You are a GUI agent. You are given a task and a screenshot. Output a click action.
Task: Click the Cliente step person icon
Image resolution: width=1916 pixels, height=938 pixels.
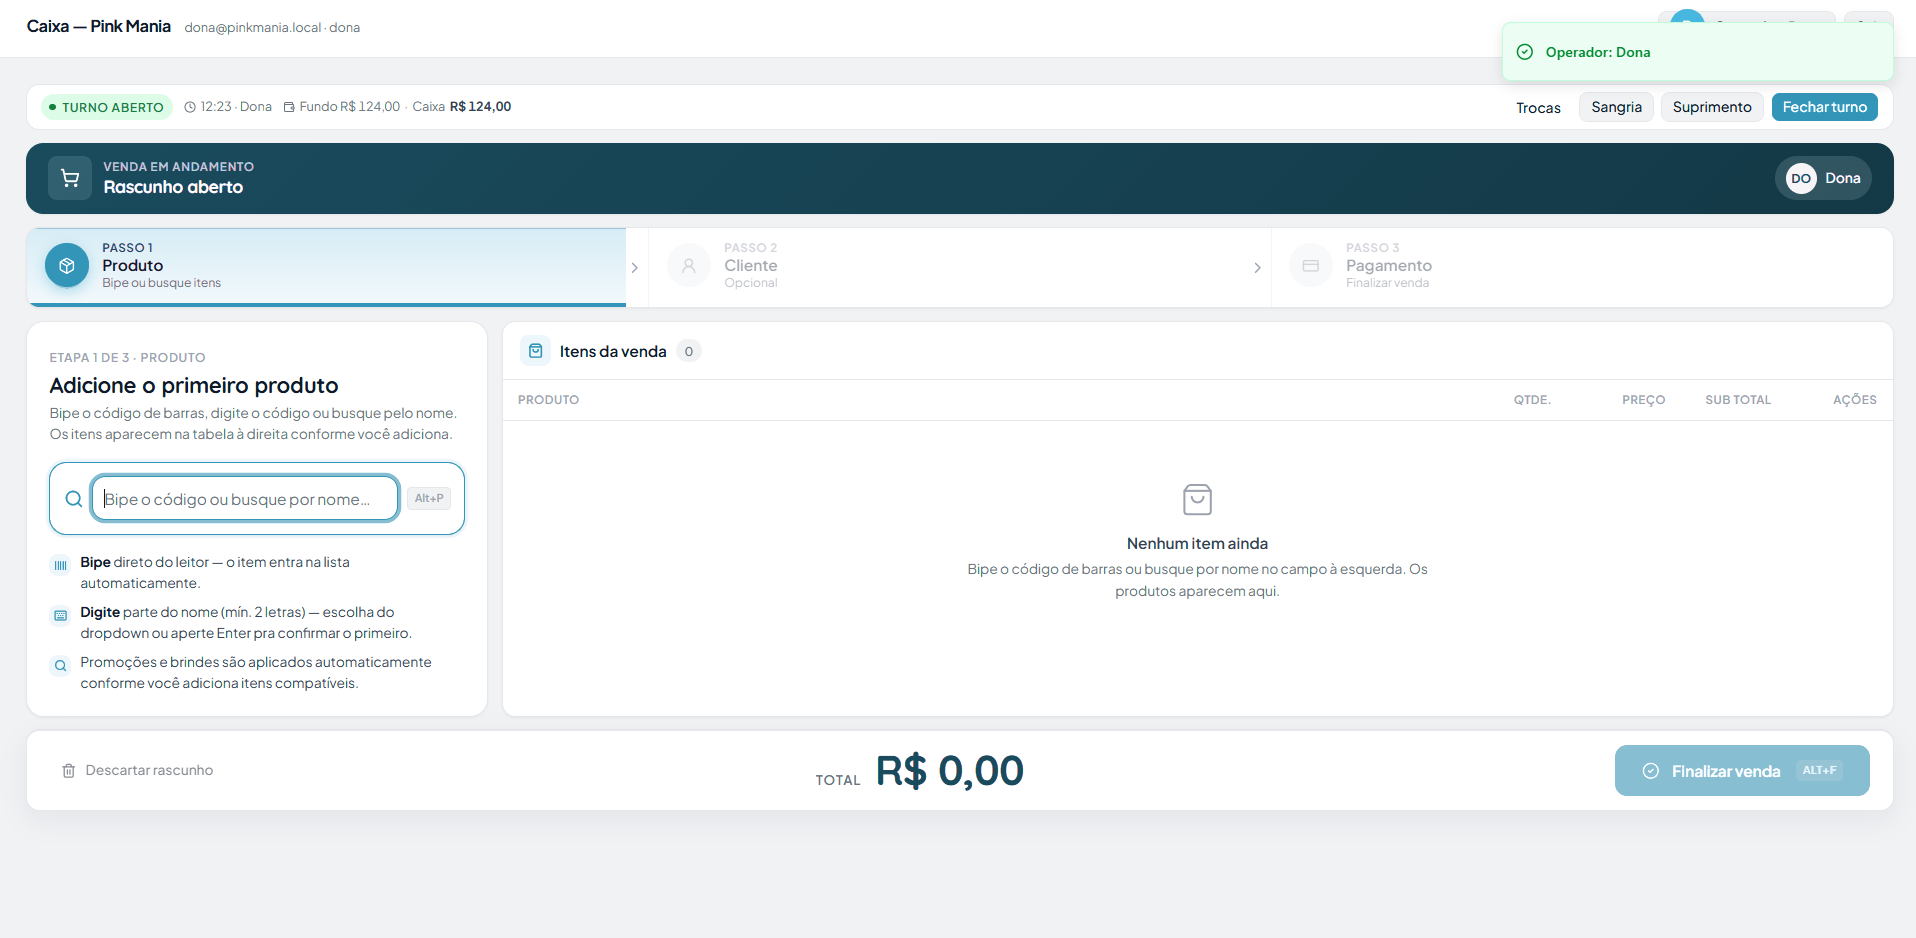click(x=689, y=266)
